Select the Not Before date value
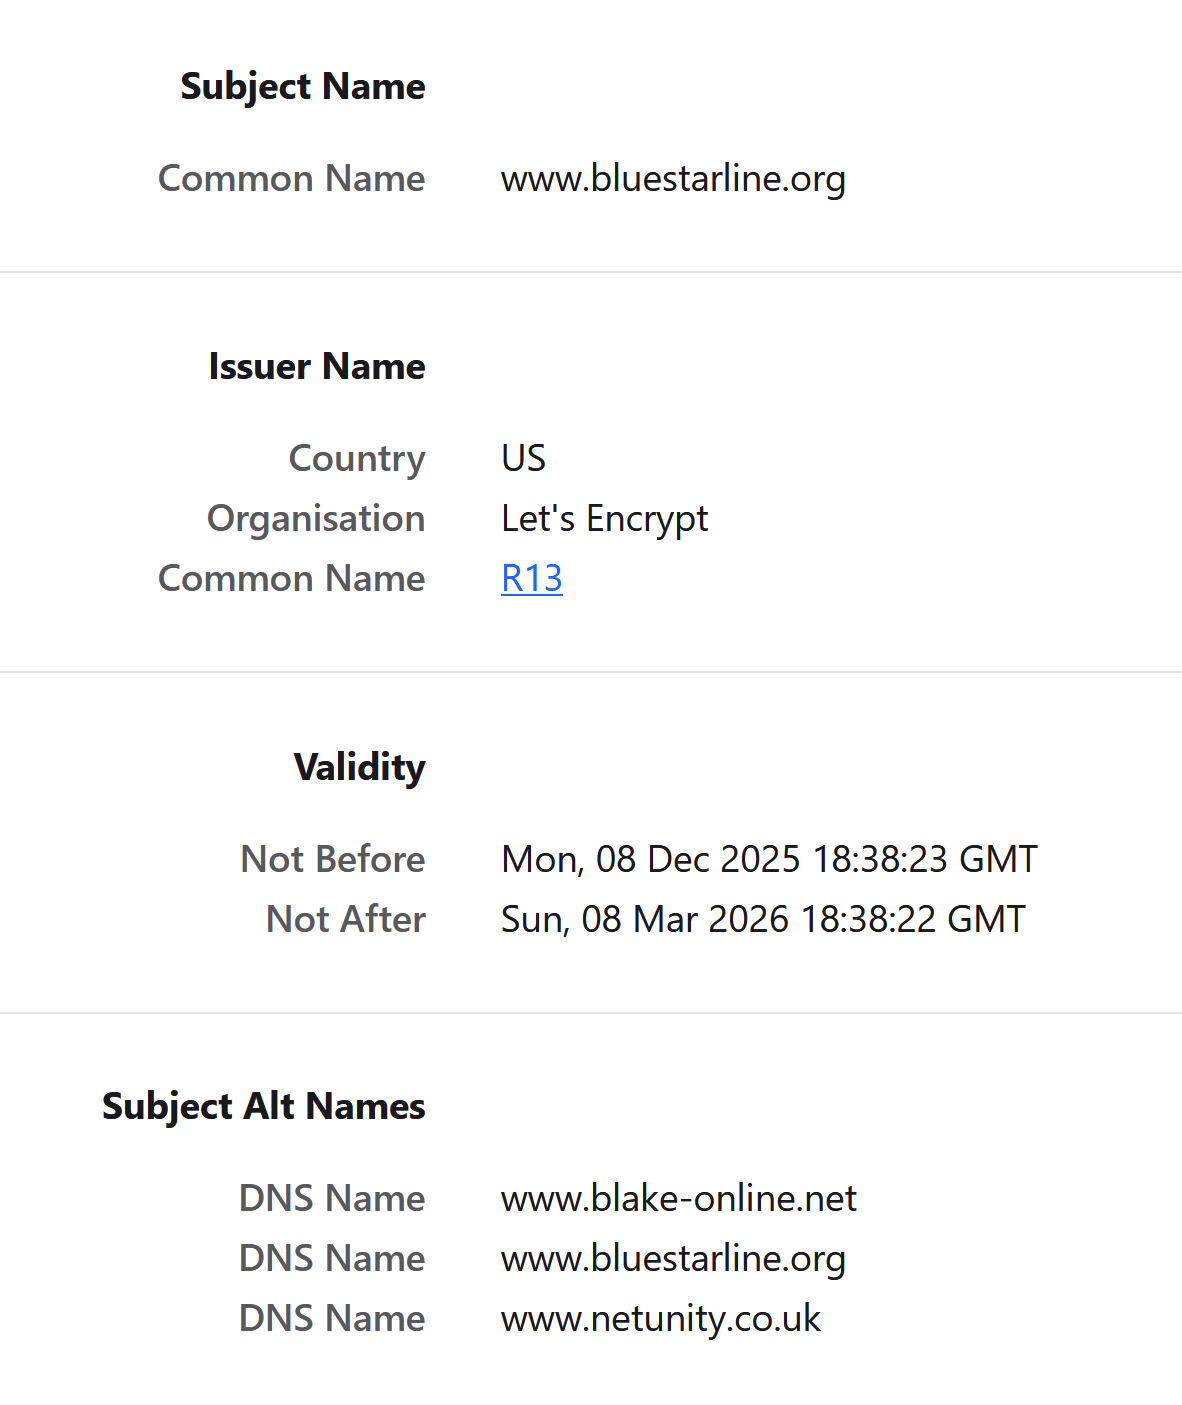Image resolution: width=1182 pixels, height=1405 pixels. pos(768,859)
